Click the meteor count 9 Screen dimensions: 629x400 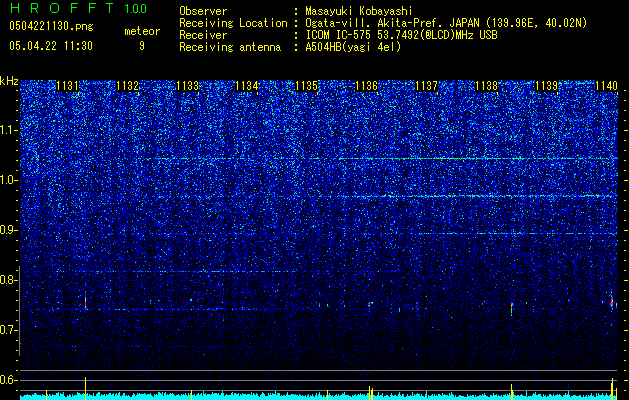click(x=142, y=46)
